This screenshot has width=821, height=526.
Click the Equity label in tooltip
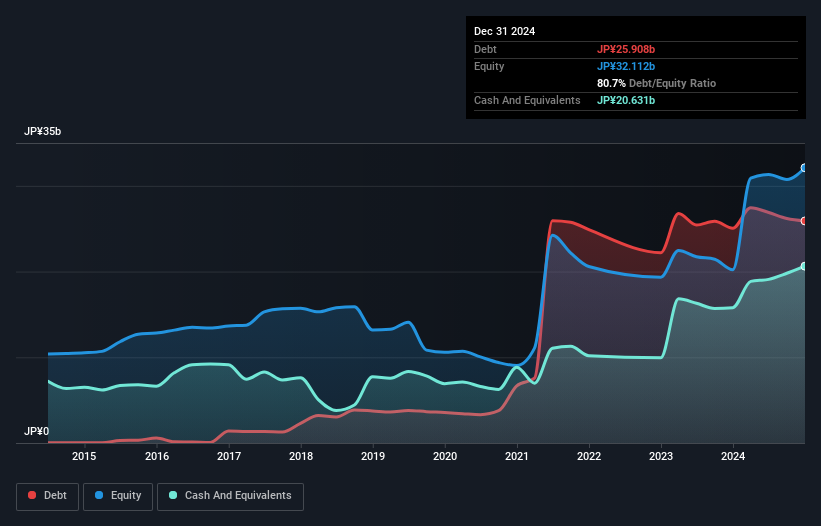(x=489, y=66)
